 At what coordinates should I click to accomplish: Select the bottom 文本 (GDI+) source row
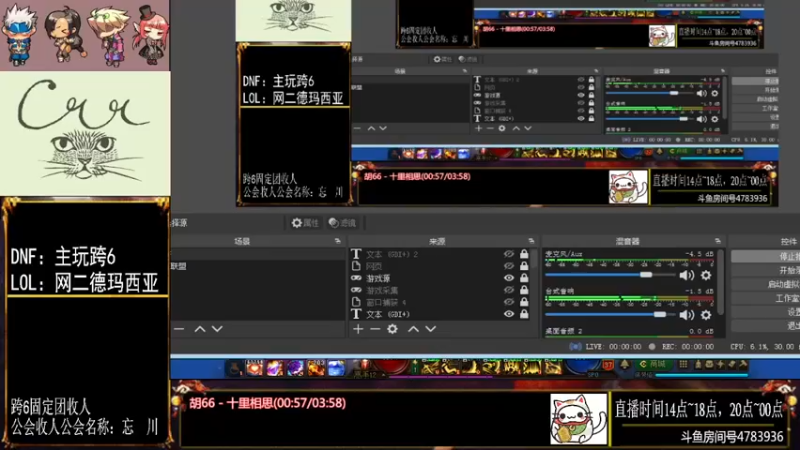click(x=440, y=314)
